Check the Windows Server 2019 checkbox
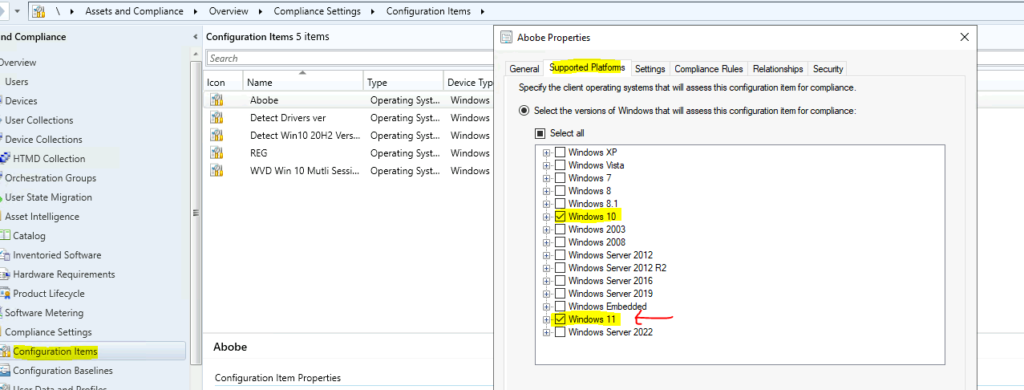 560,294
